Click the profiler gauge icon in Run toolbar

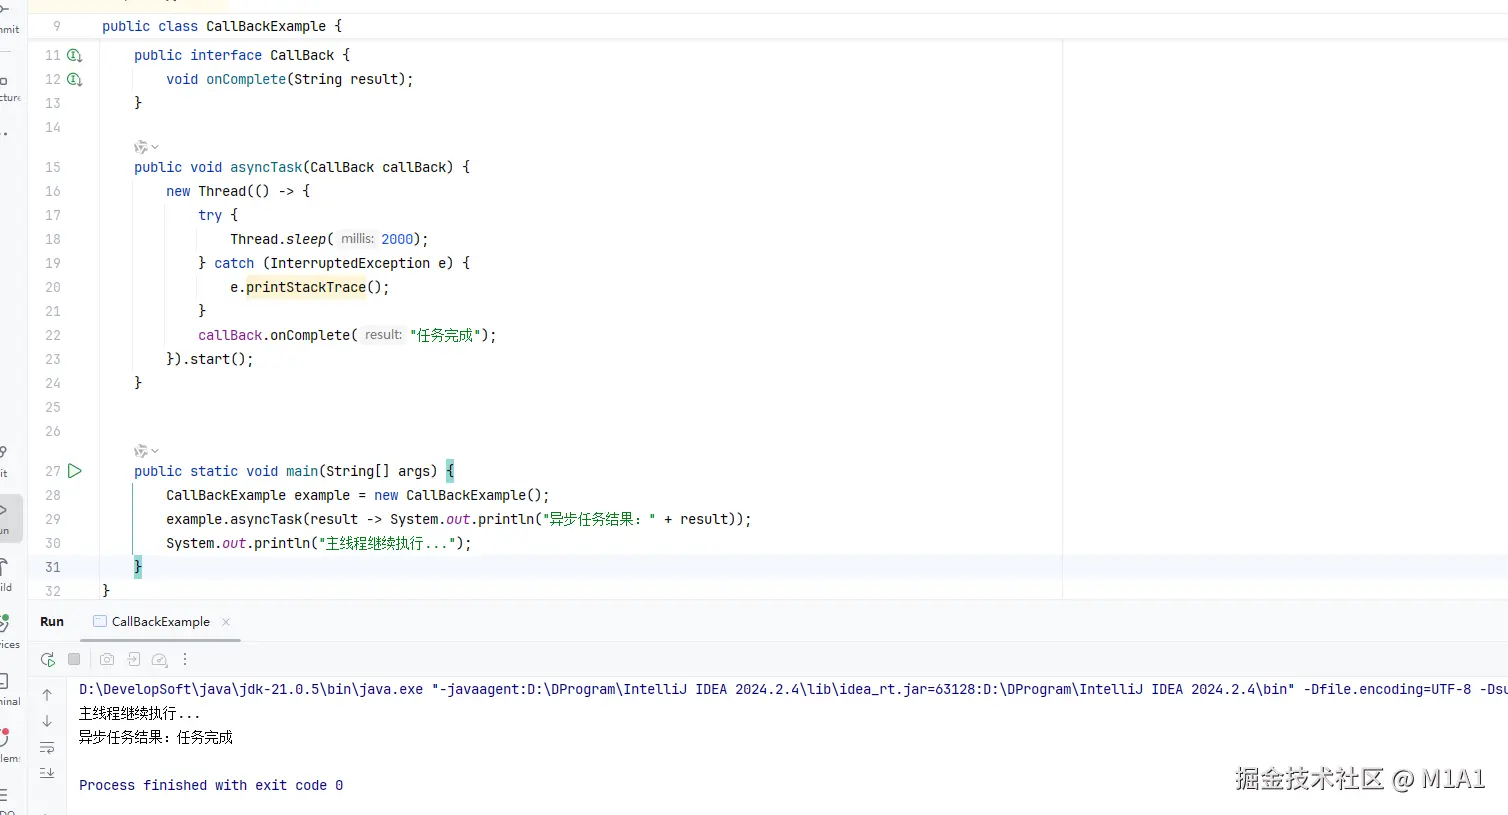point(159,660)
